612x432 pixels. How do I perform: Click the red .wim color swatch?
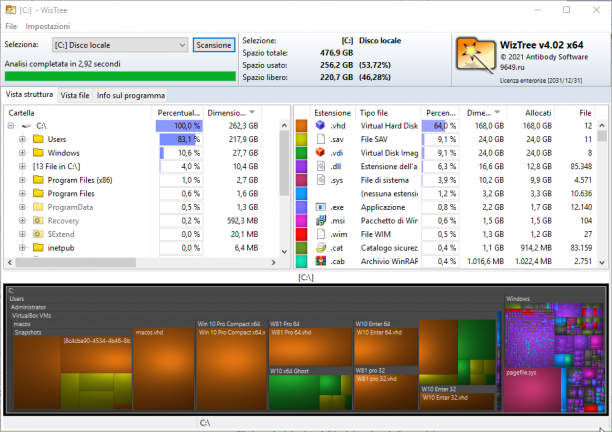301,234
